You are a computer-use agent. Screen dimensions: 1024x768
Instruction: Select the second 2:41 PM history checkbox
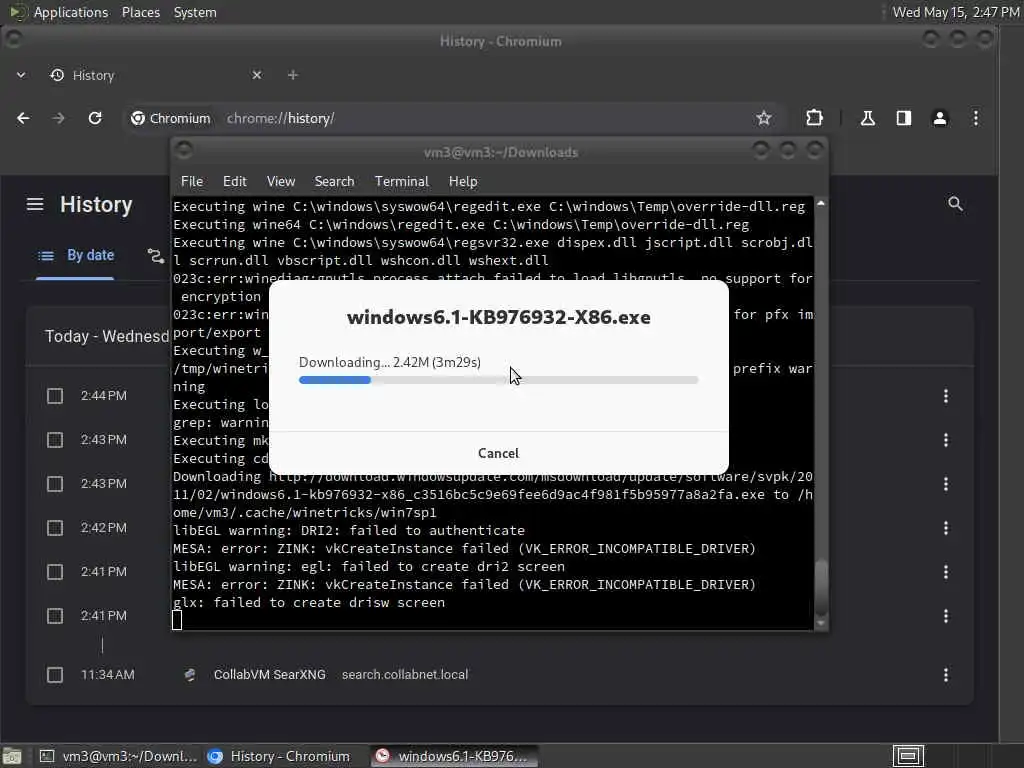(x=55, y=616)
